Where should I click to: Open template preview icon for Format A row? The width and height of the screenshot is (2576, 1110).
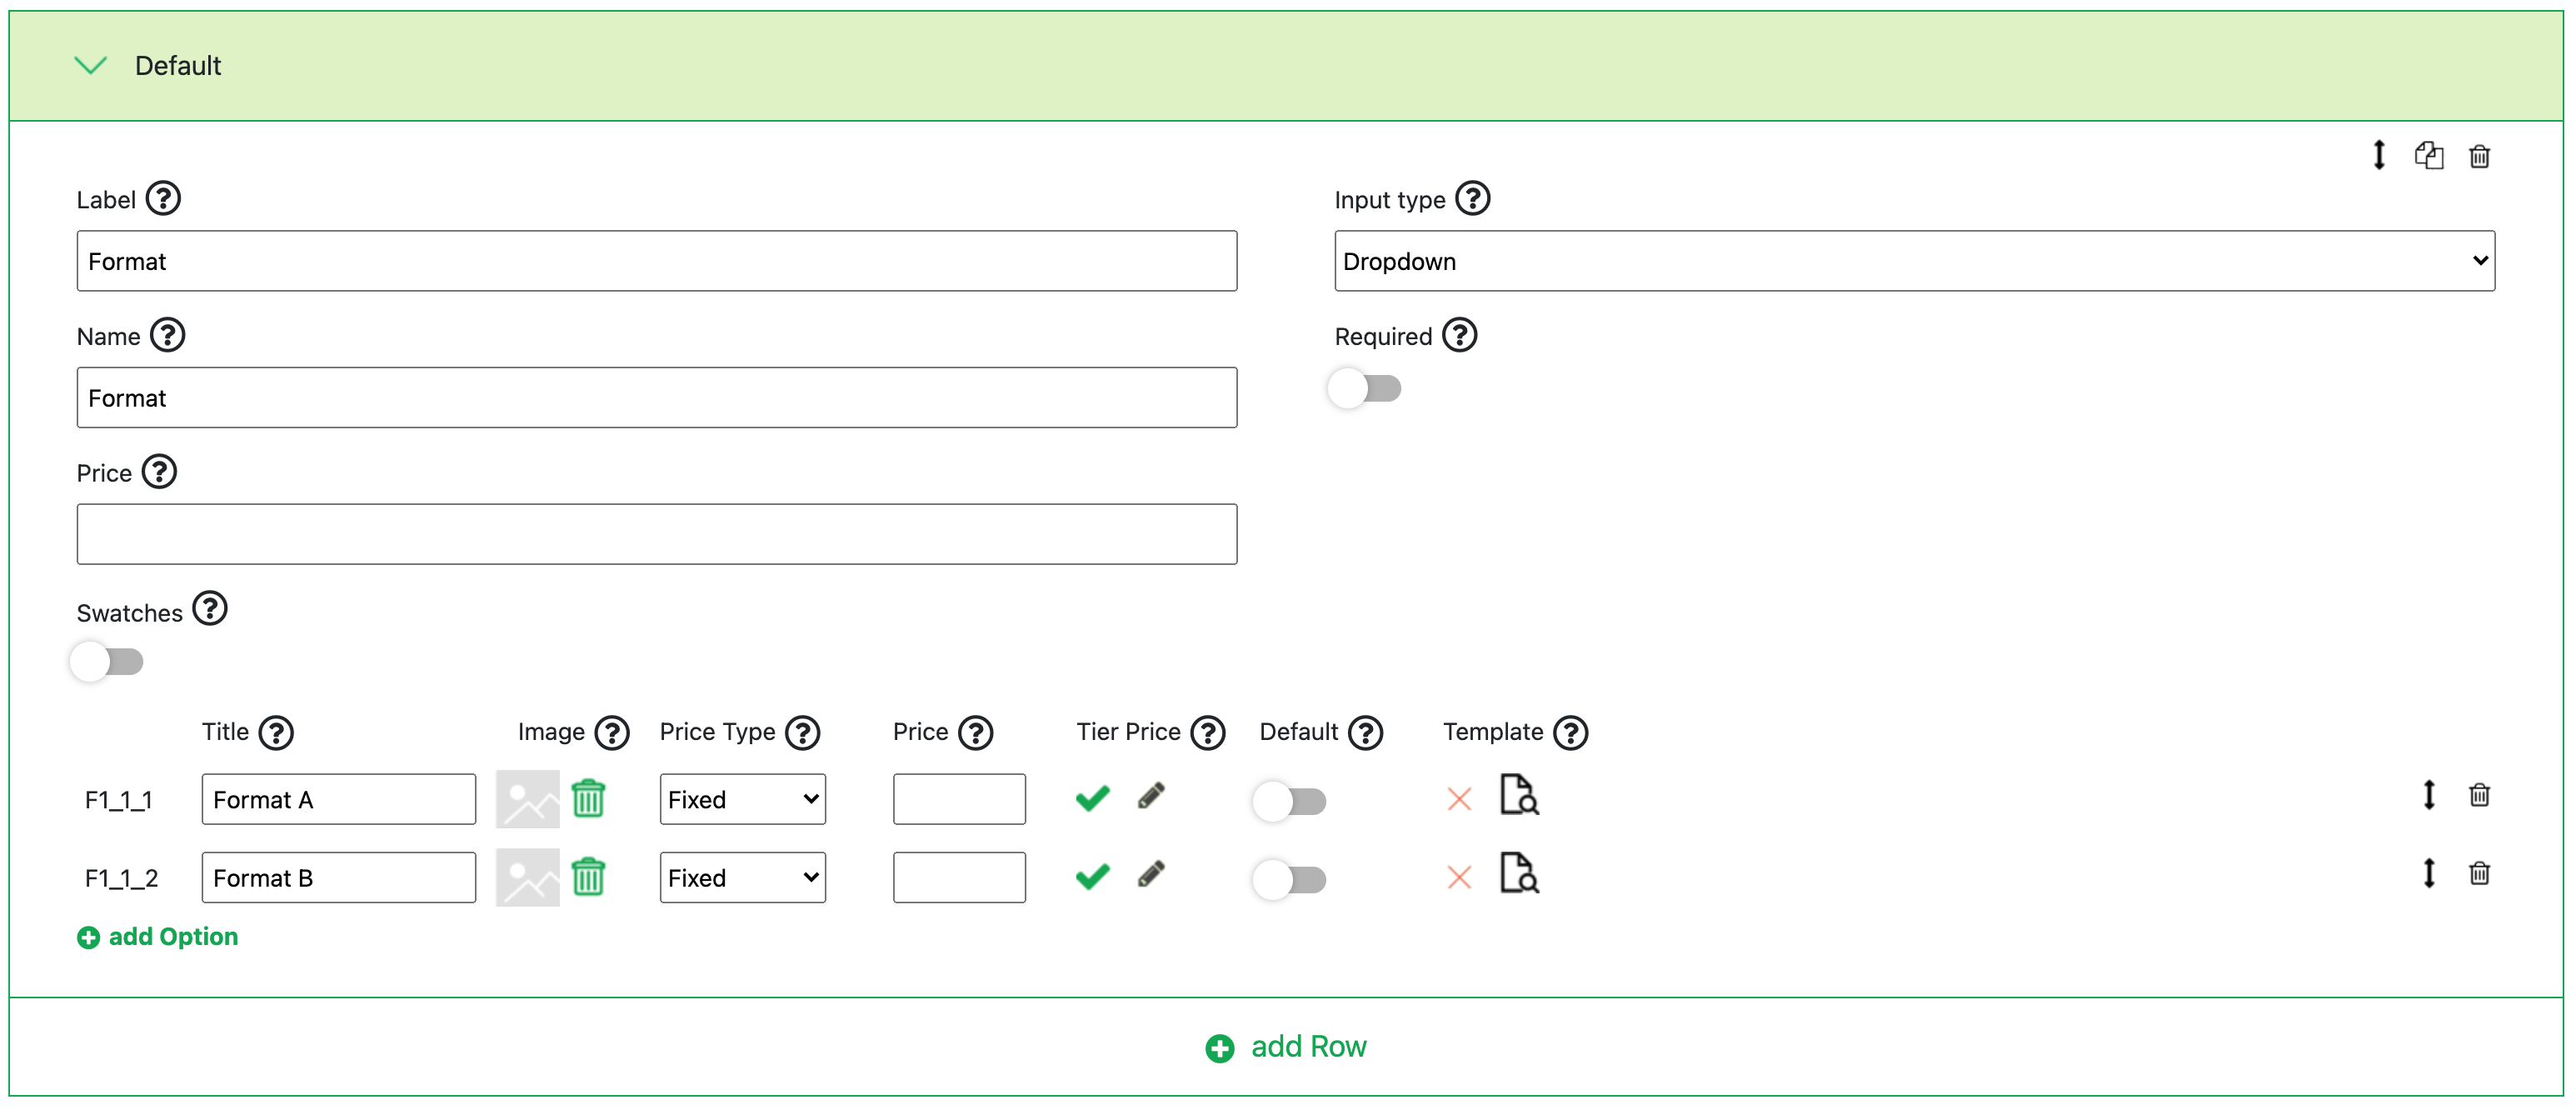(x=1518, y=796)
